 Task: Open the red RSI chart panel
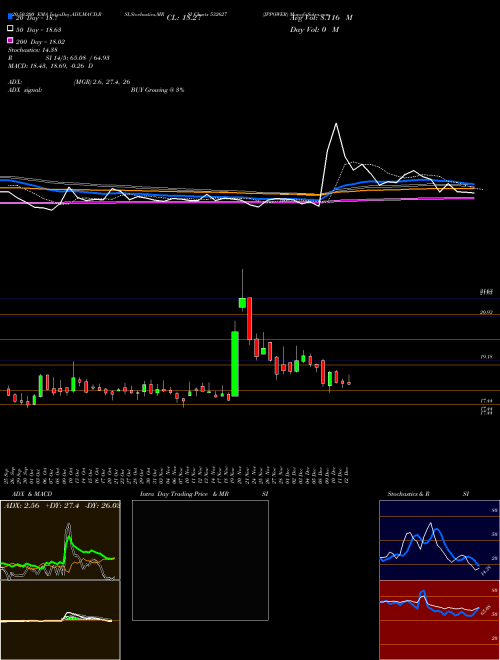point(439,620)
